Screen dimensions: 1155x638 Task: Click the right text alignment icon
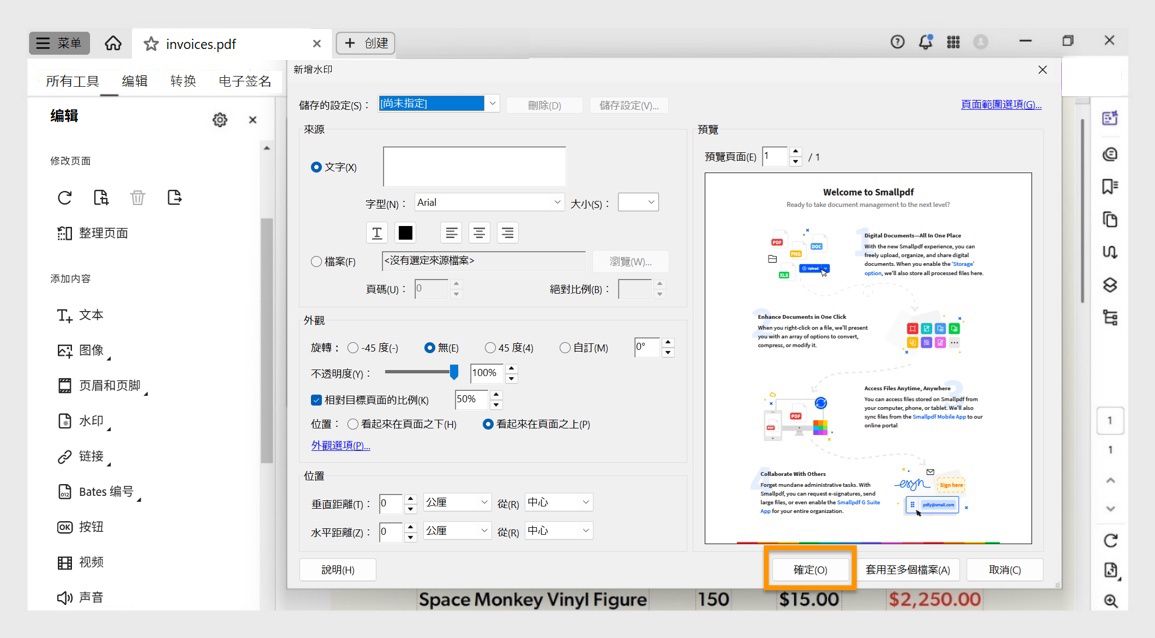point(508,232)
